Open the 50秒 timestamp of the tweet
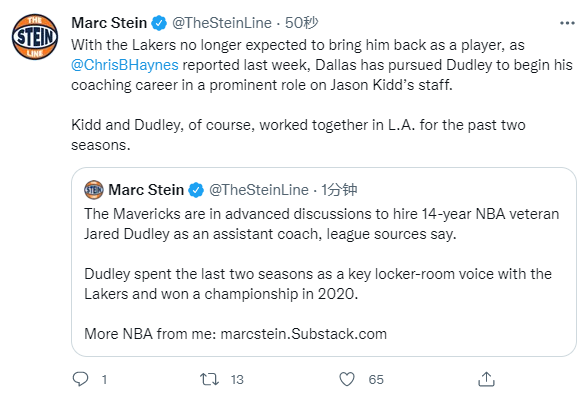This screenshot has height=397, width=581. [x=301, y=23]
